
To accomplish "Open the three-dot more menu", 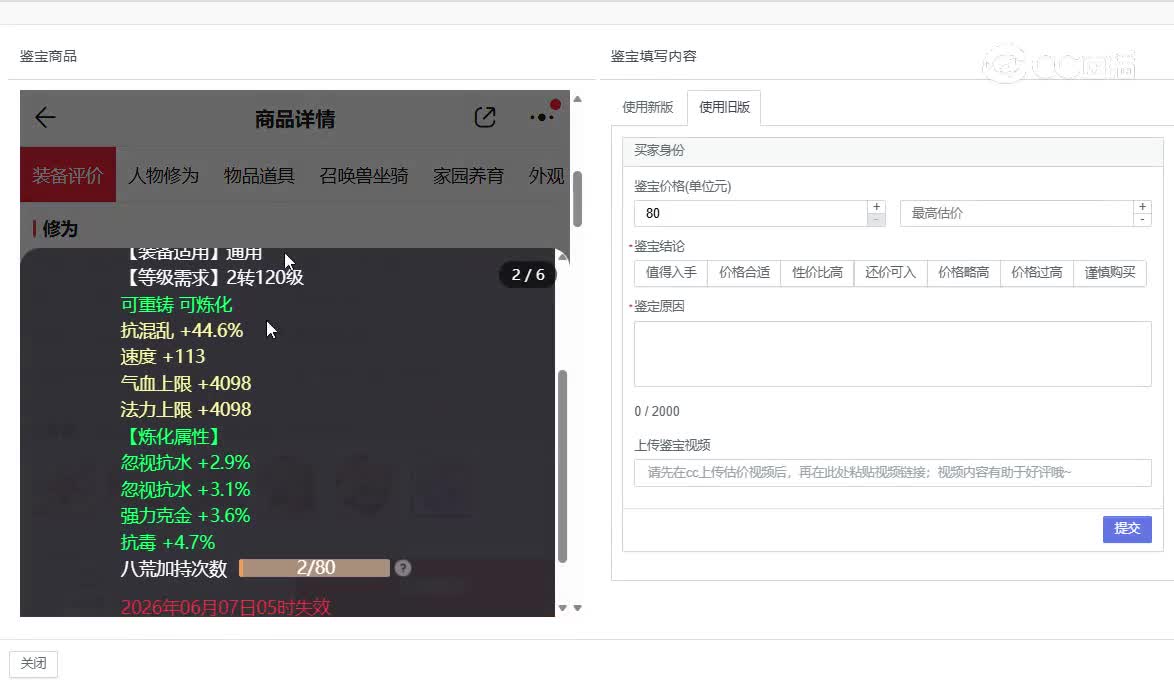I will 541,118.
